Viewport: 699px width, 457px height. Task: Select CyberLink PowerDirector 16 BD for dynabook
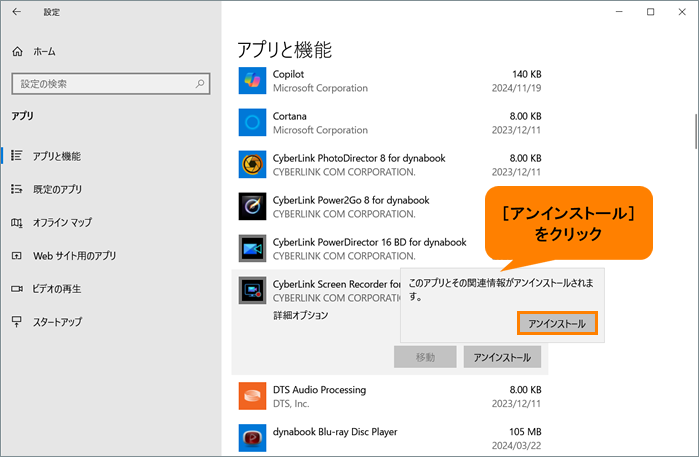pyautogui.click(x=370, y=242)
